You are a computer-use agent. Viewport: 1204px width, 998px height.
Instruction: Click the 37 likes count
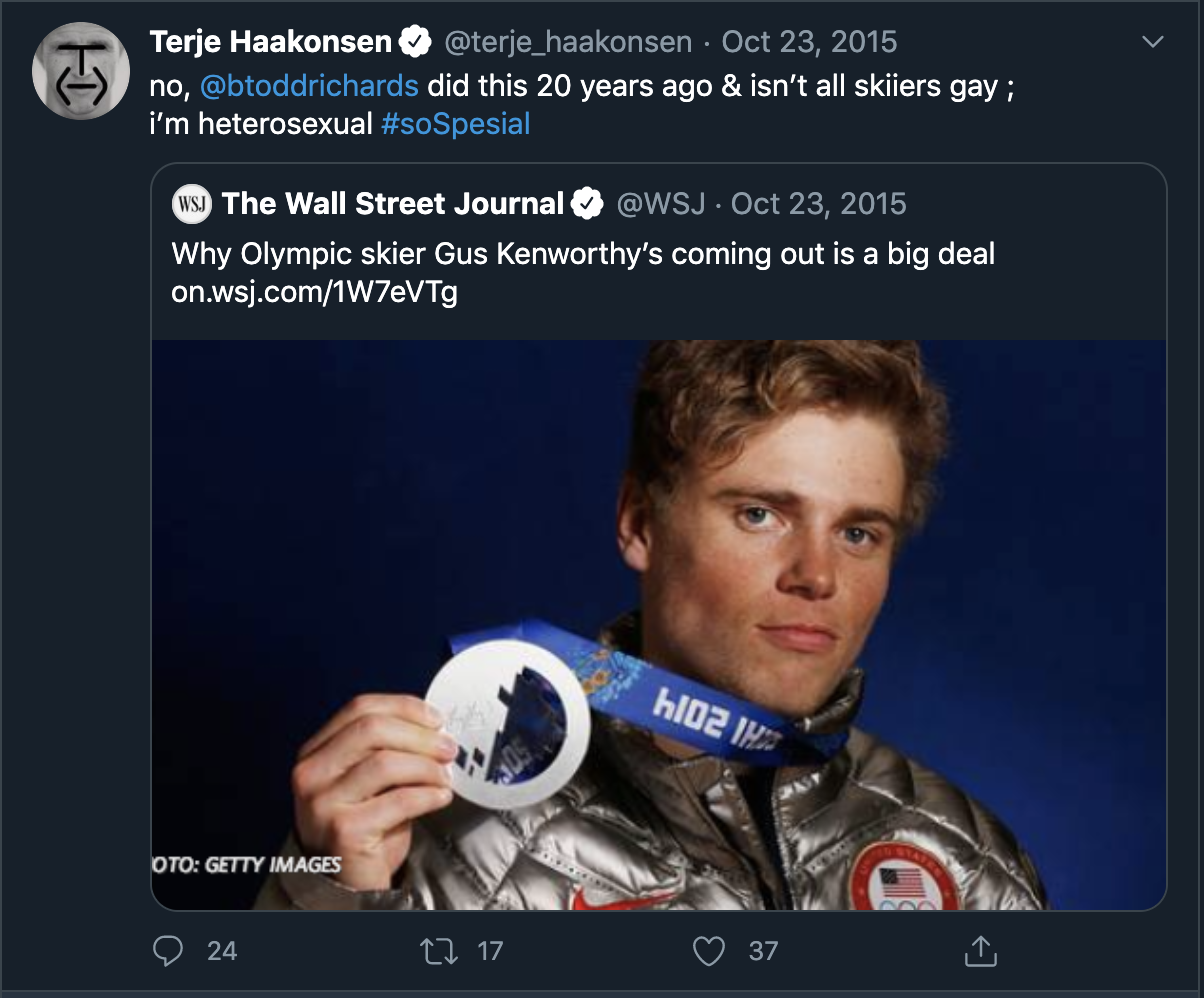pyautogui.click(x=763, y=950)
